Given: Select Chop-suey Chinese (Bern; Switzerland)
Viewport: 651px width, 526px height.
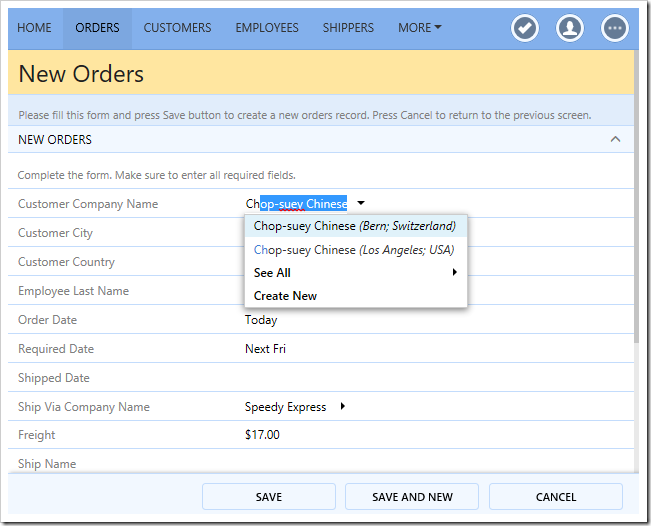Looking at the screenshot, I should [x=356, y=226].
